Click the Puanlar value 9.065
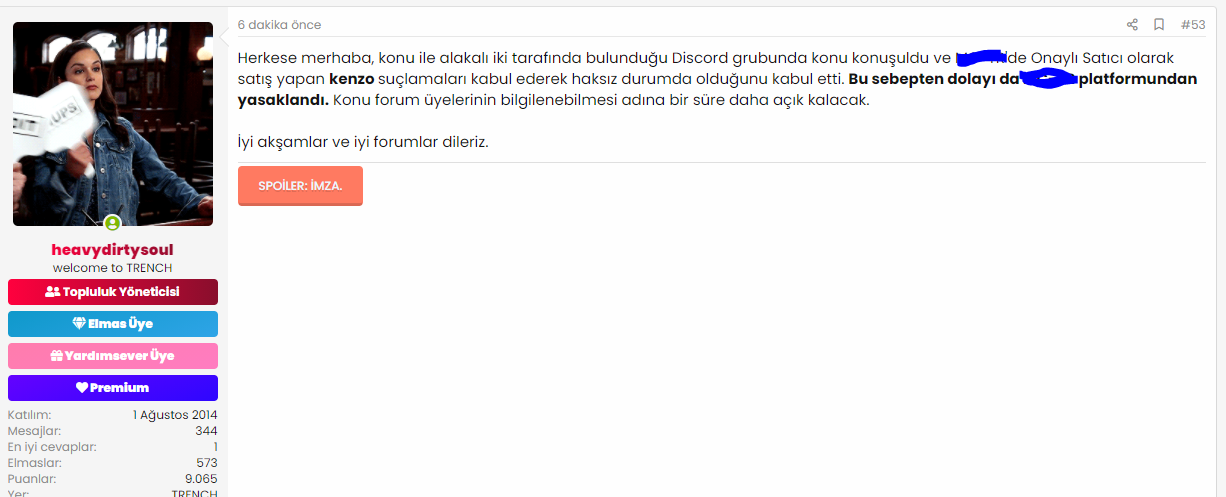Image resolution: width=1226 pixels, height=497 pixels. click(201, 479)
